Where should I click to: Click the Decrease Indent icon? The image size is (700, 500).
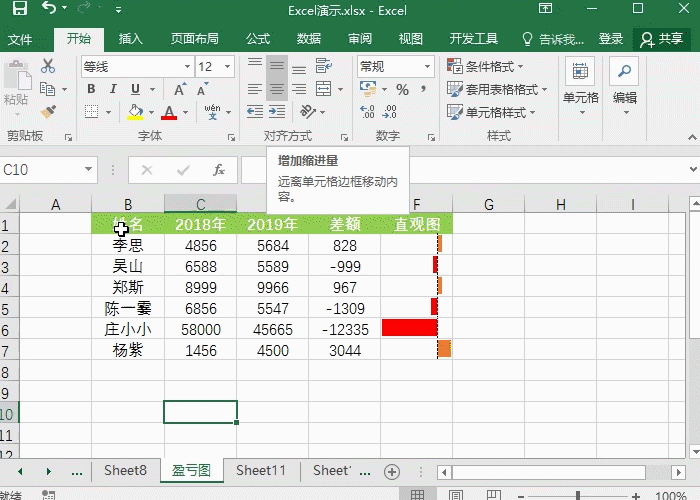pyautogui.click(x=255, y=111)
